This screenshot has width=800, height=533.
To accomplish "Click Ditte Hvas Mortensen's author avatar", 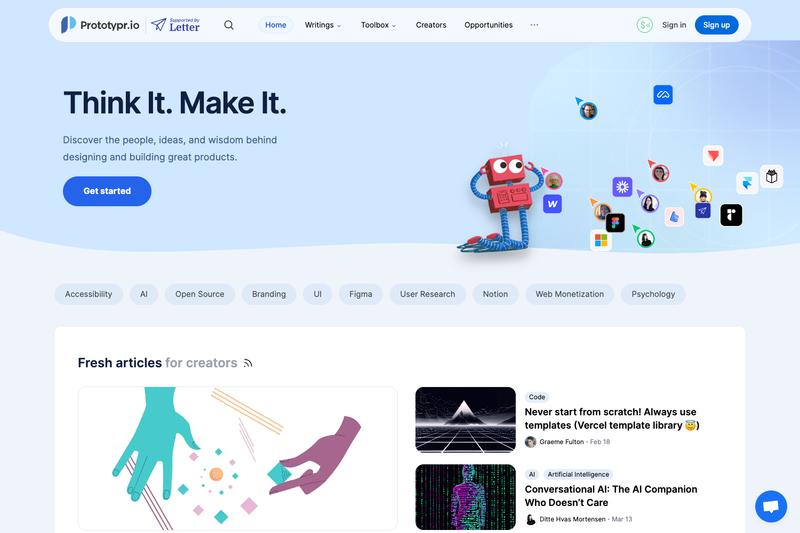I will (531, 519).
